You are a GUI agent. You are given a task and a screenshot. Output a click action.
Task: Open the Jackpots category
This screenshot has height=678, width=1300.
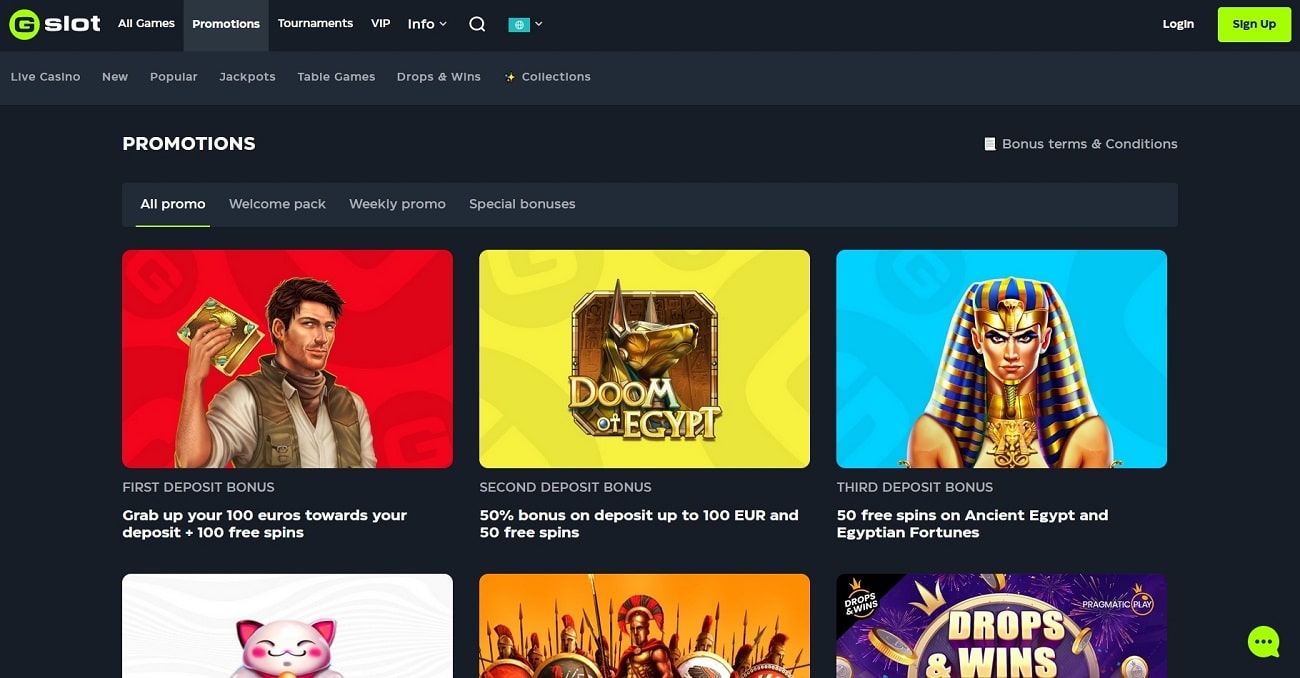tap(247, 77)
